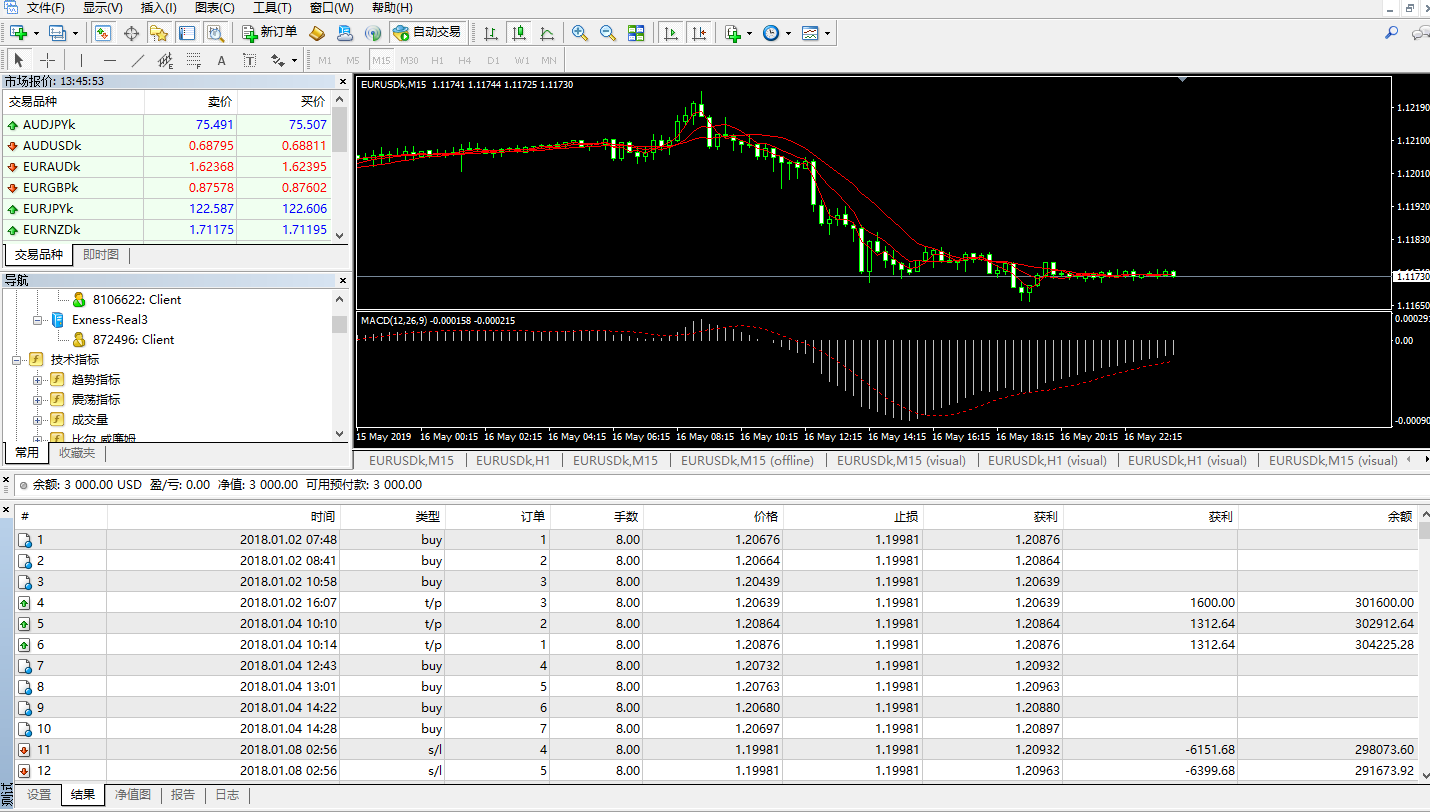Select the text label tool
This screenshot has width=1430, height=812.
250,60
